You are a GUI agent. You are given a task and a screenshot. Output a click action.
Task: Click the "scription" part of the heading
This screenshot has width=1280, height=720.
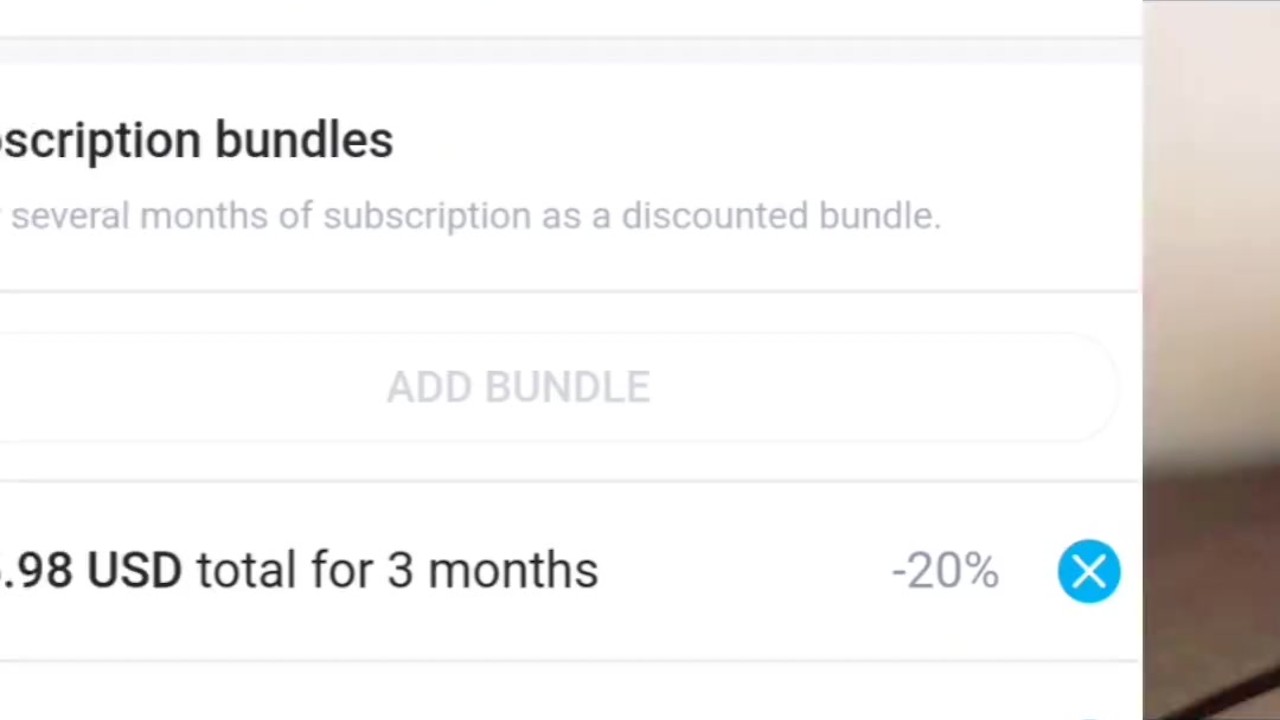(x=100, y=140)
